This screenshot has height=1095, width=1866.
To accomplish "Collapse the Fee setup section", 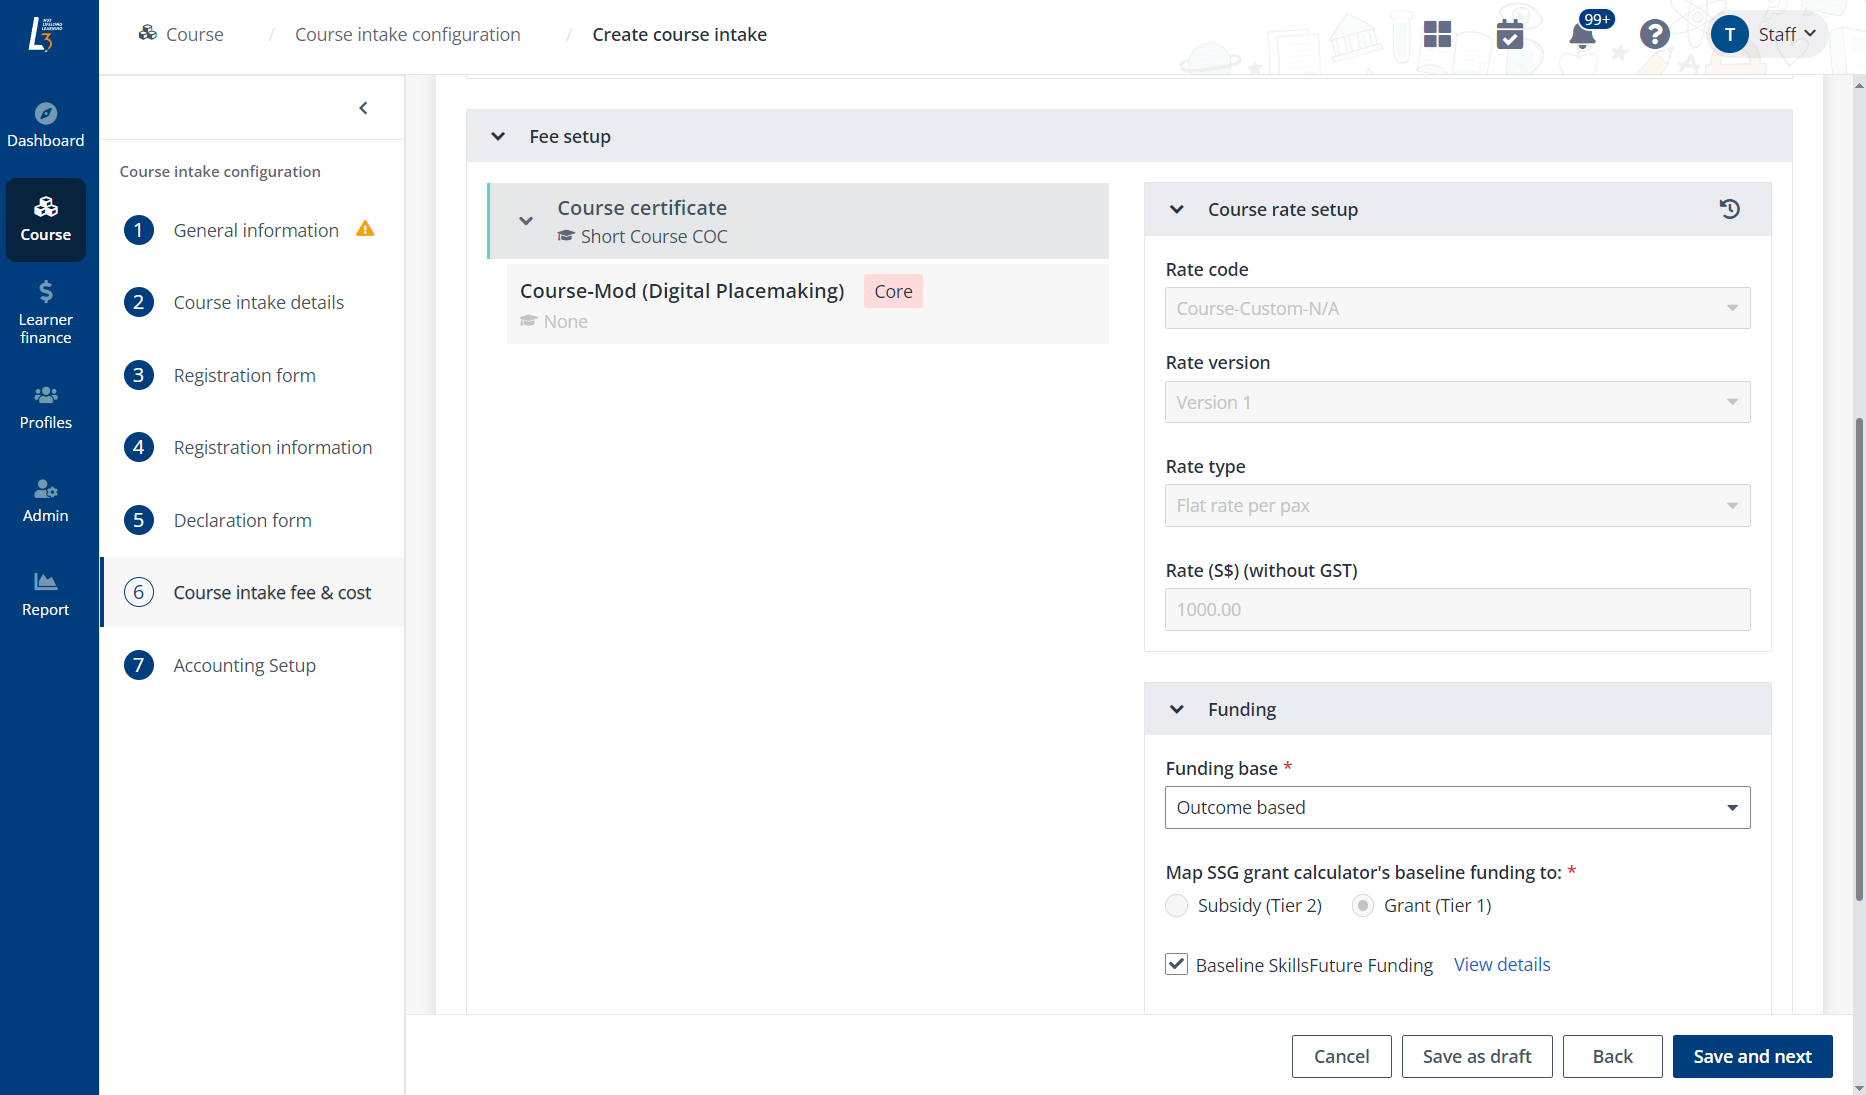I will point(498,137).
